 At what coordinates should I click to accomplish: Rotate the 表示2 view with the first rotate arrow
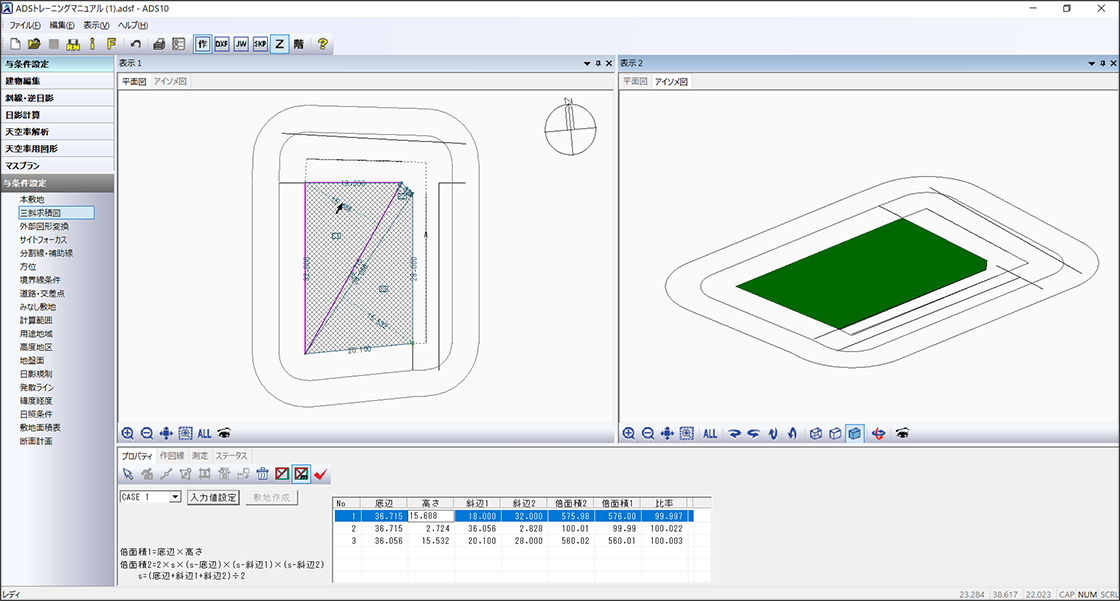tap(734, 433)
